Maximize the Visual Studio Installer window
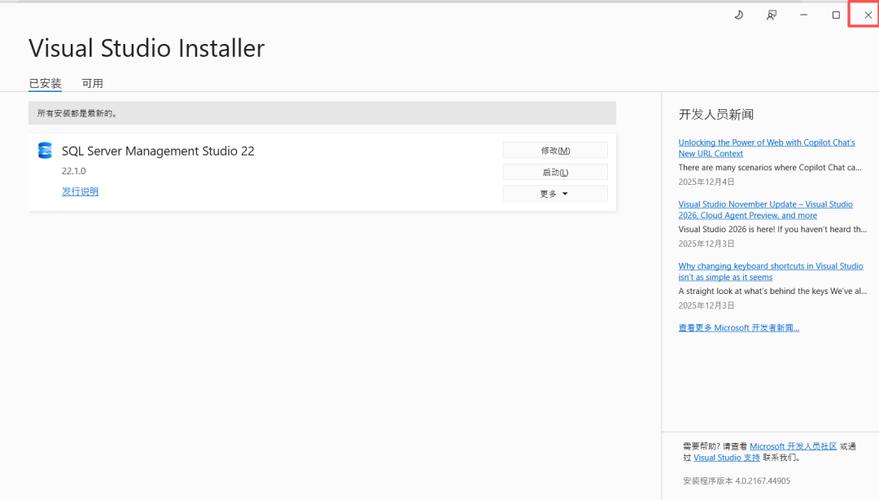Screen dimensions: 879x500 pyautogui.click(x=836, y=15)
